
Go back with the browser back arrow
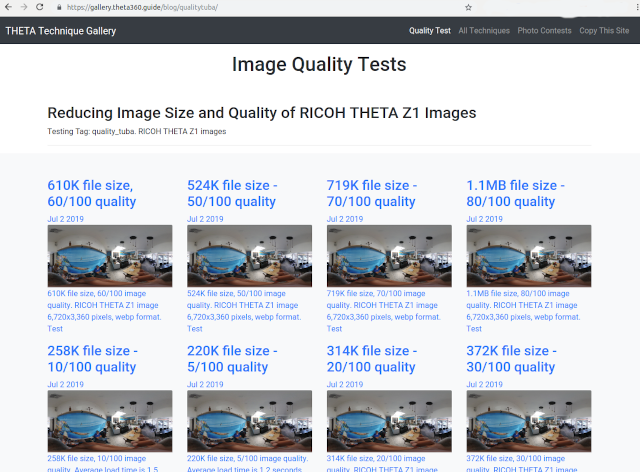(8, 7)
